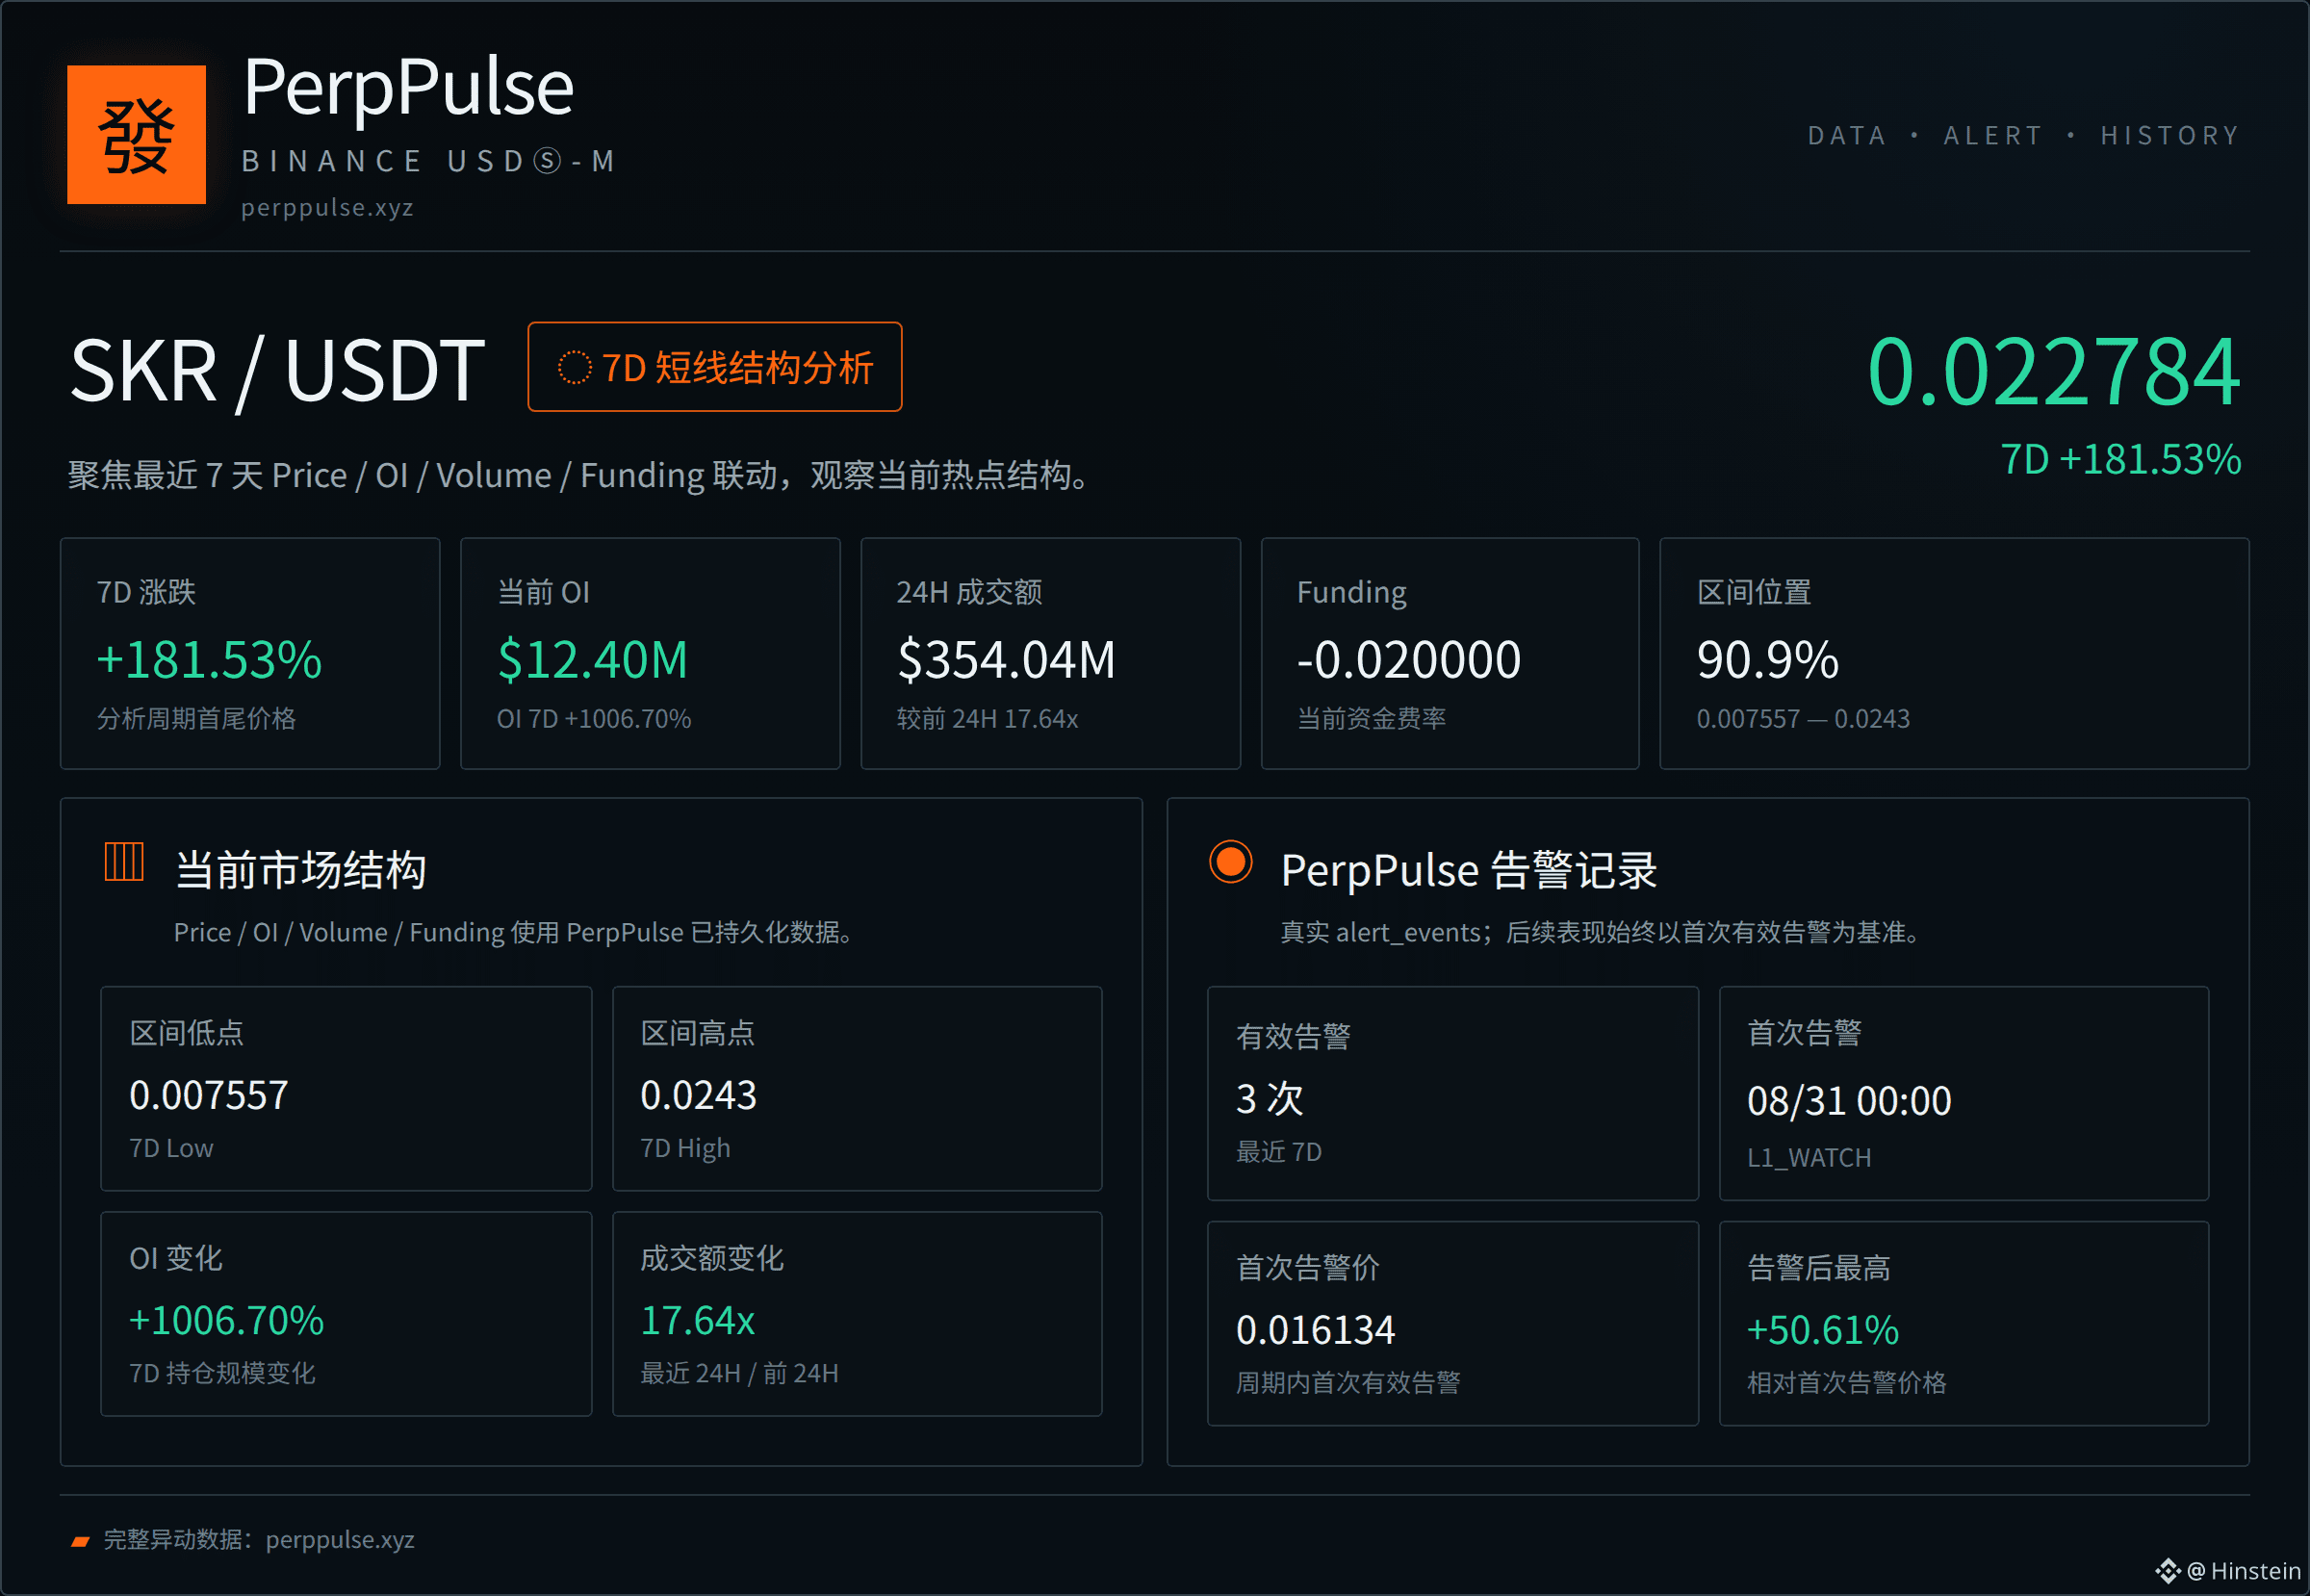Viewport: 2310px width, 1596px height.
Task: Click 首次告警价 value 0.016134
Action: point(1315,1330)
